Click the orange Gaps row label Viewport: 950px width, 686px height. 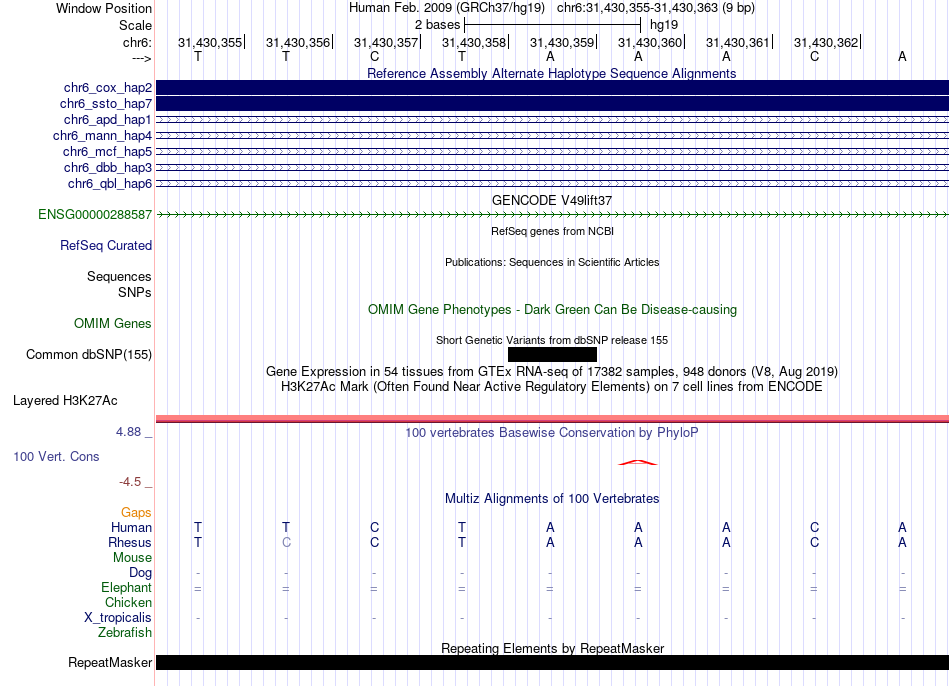tap(136, 513)
